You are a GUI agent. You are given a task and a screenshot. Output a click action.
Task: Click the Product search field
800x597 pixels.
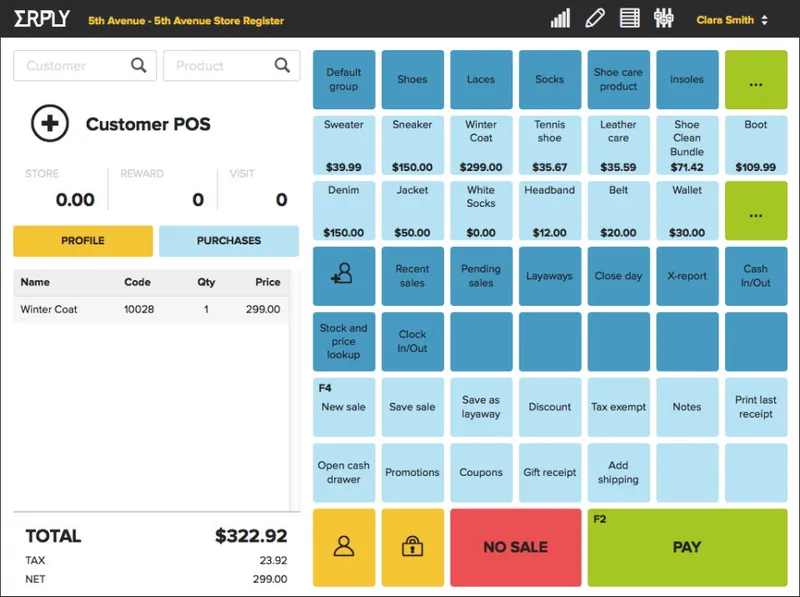pyautogui.click(x=232, y=65)
